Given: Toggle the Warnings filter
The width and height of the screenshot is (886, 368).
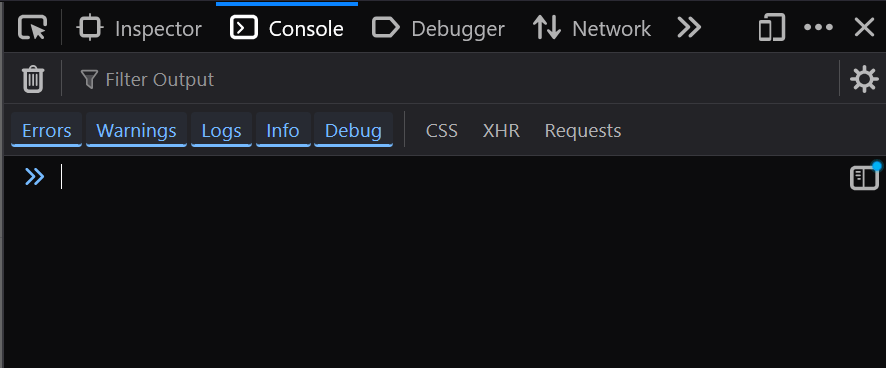Looking at the screenshot, I should click(x=136, y=131).
